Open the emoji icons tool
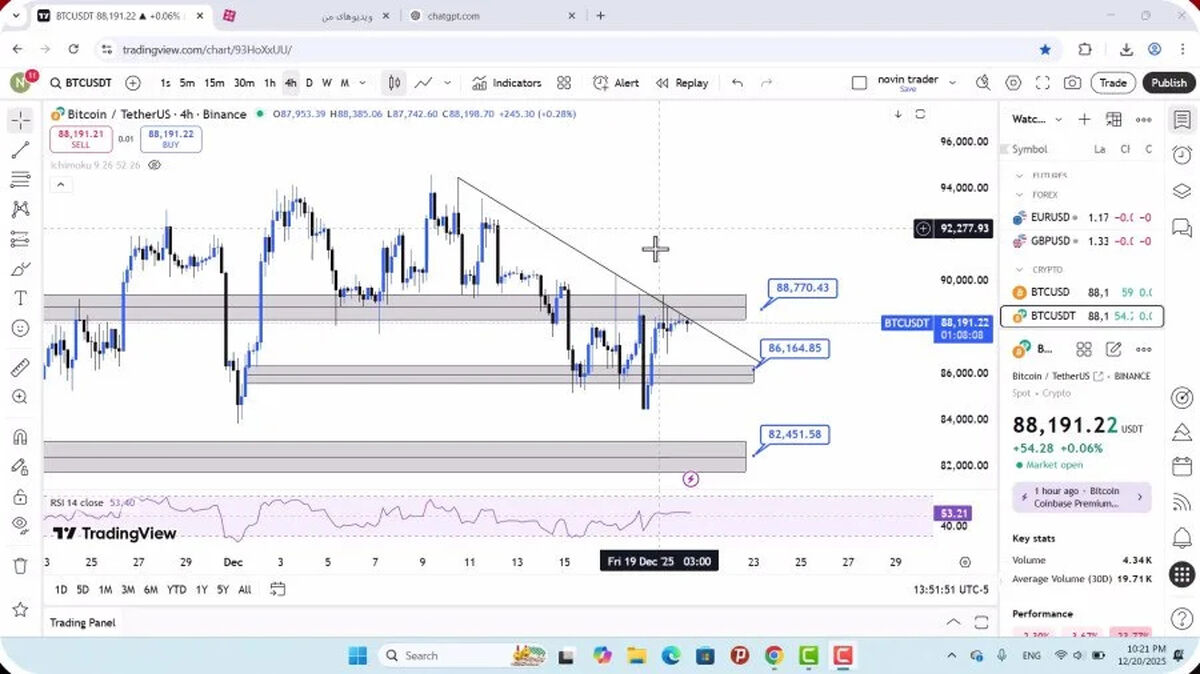1200x674 pixels. 20,328
